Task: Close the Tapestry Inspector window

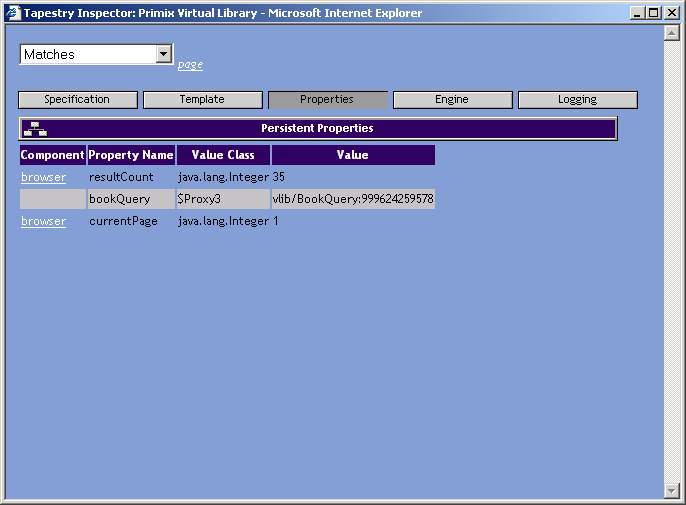Action: (672, 13)
